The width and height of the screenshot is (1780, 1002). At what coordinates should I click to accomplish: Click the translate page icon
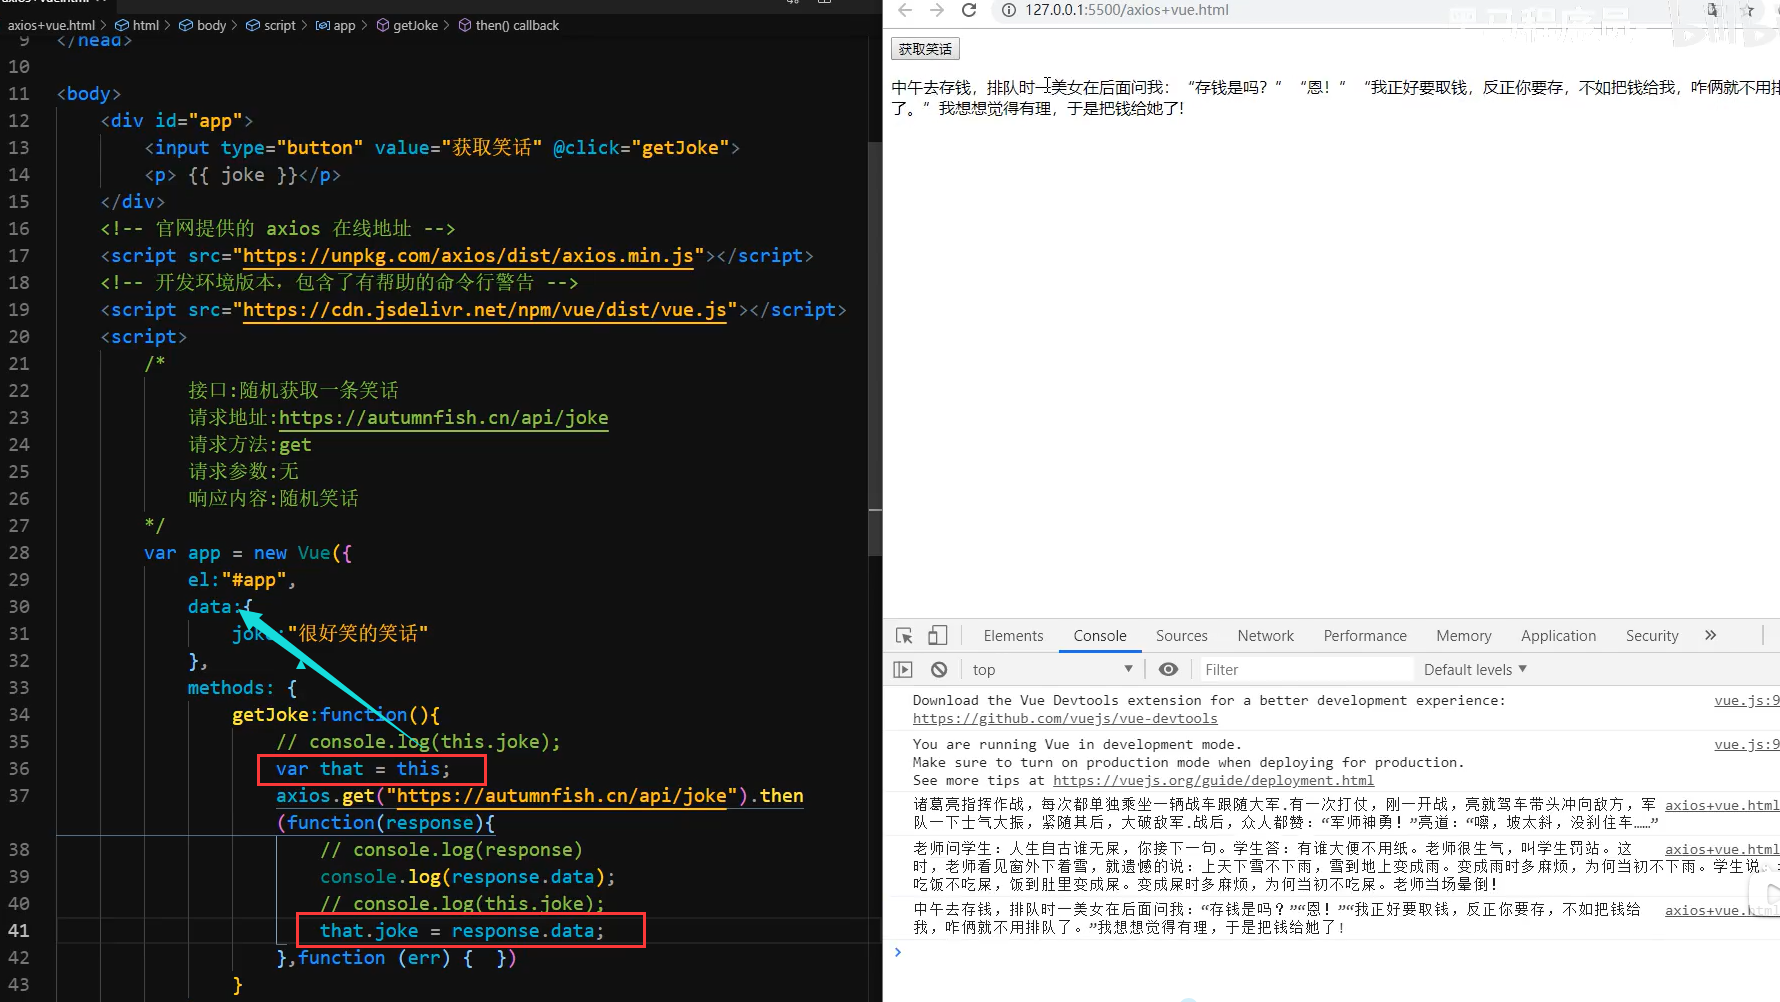click(1712, 10)
